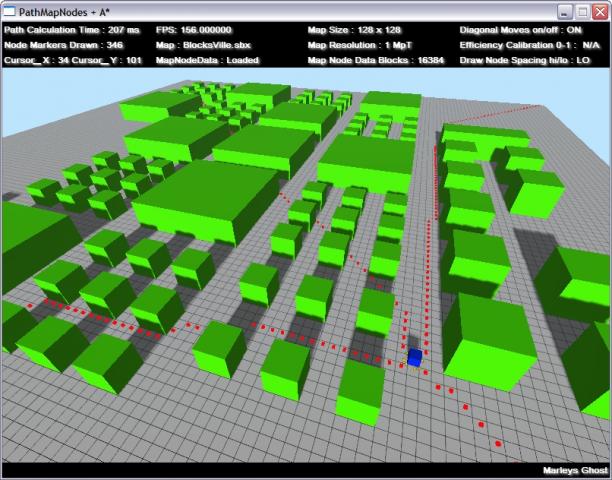This screenshot has height=480, width=612.
Task: Minimize the PathMapNodes window
Action: click(564, 12)
